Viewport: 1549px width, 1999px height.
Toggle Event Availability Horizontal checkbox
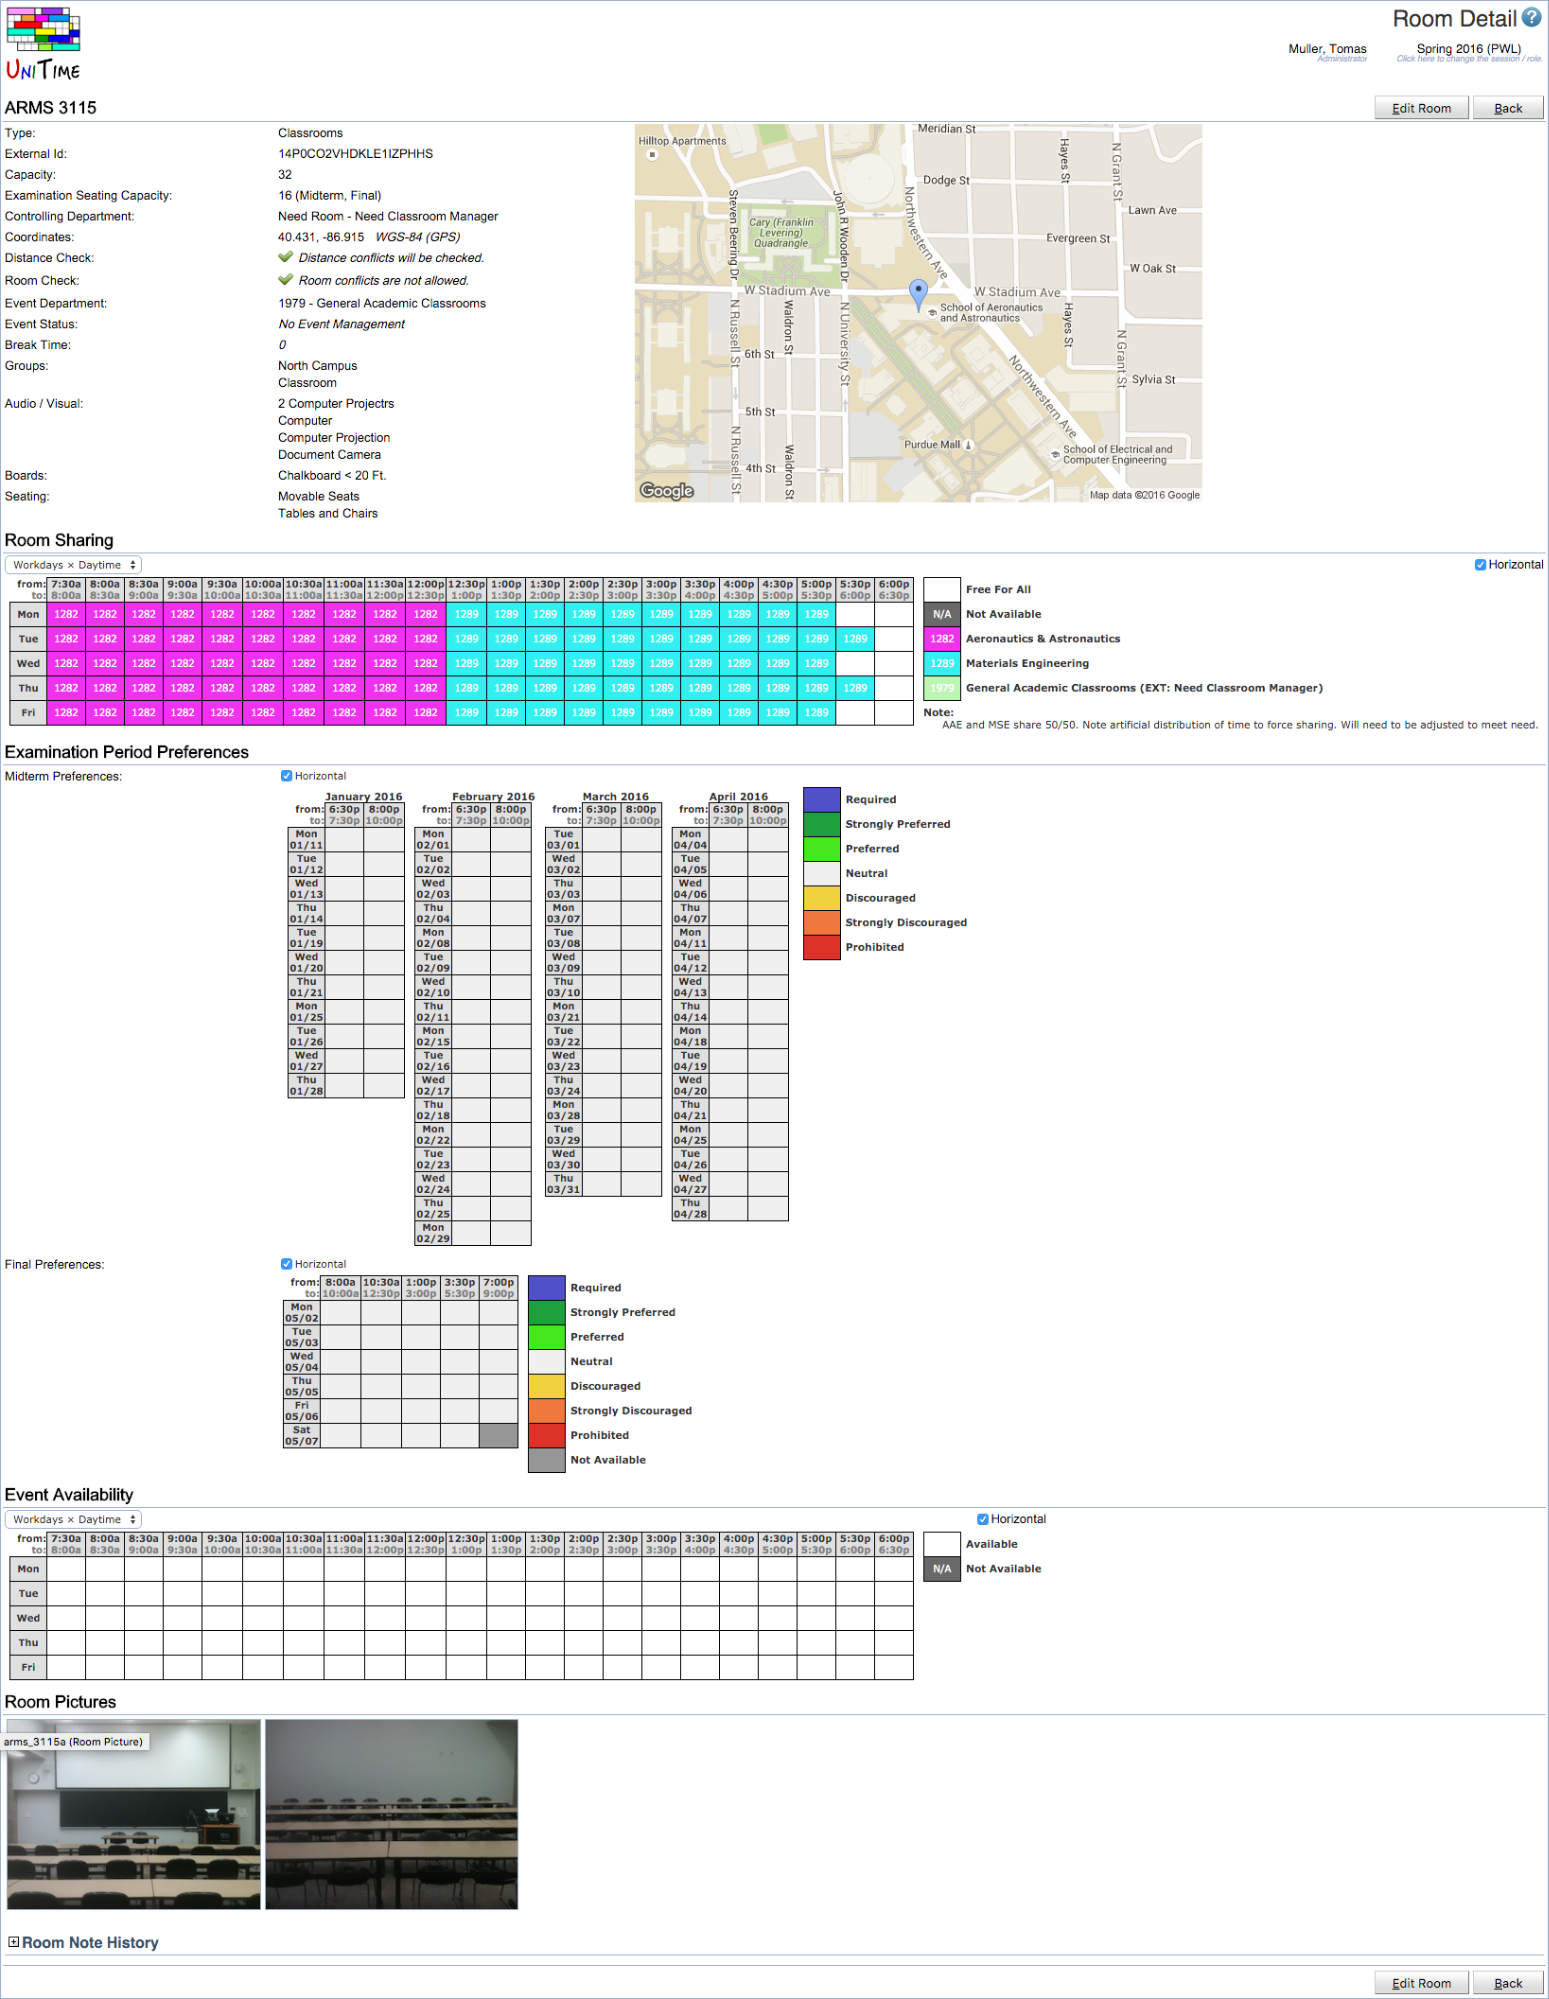click(982, 1519)
